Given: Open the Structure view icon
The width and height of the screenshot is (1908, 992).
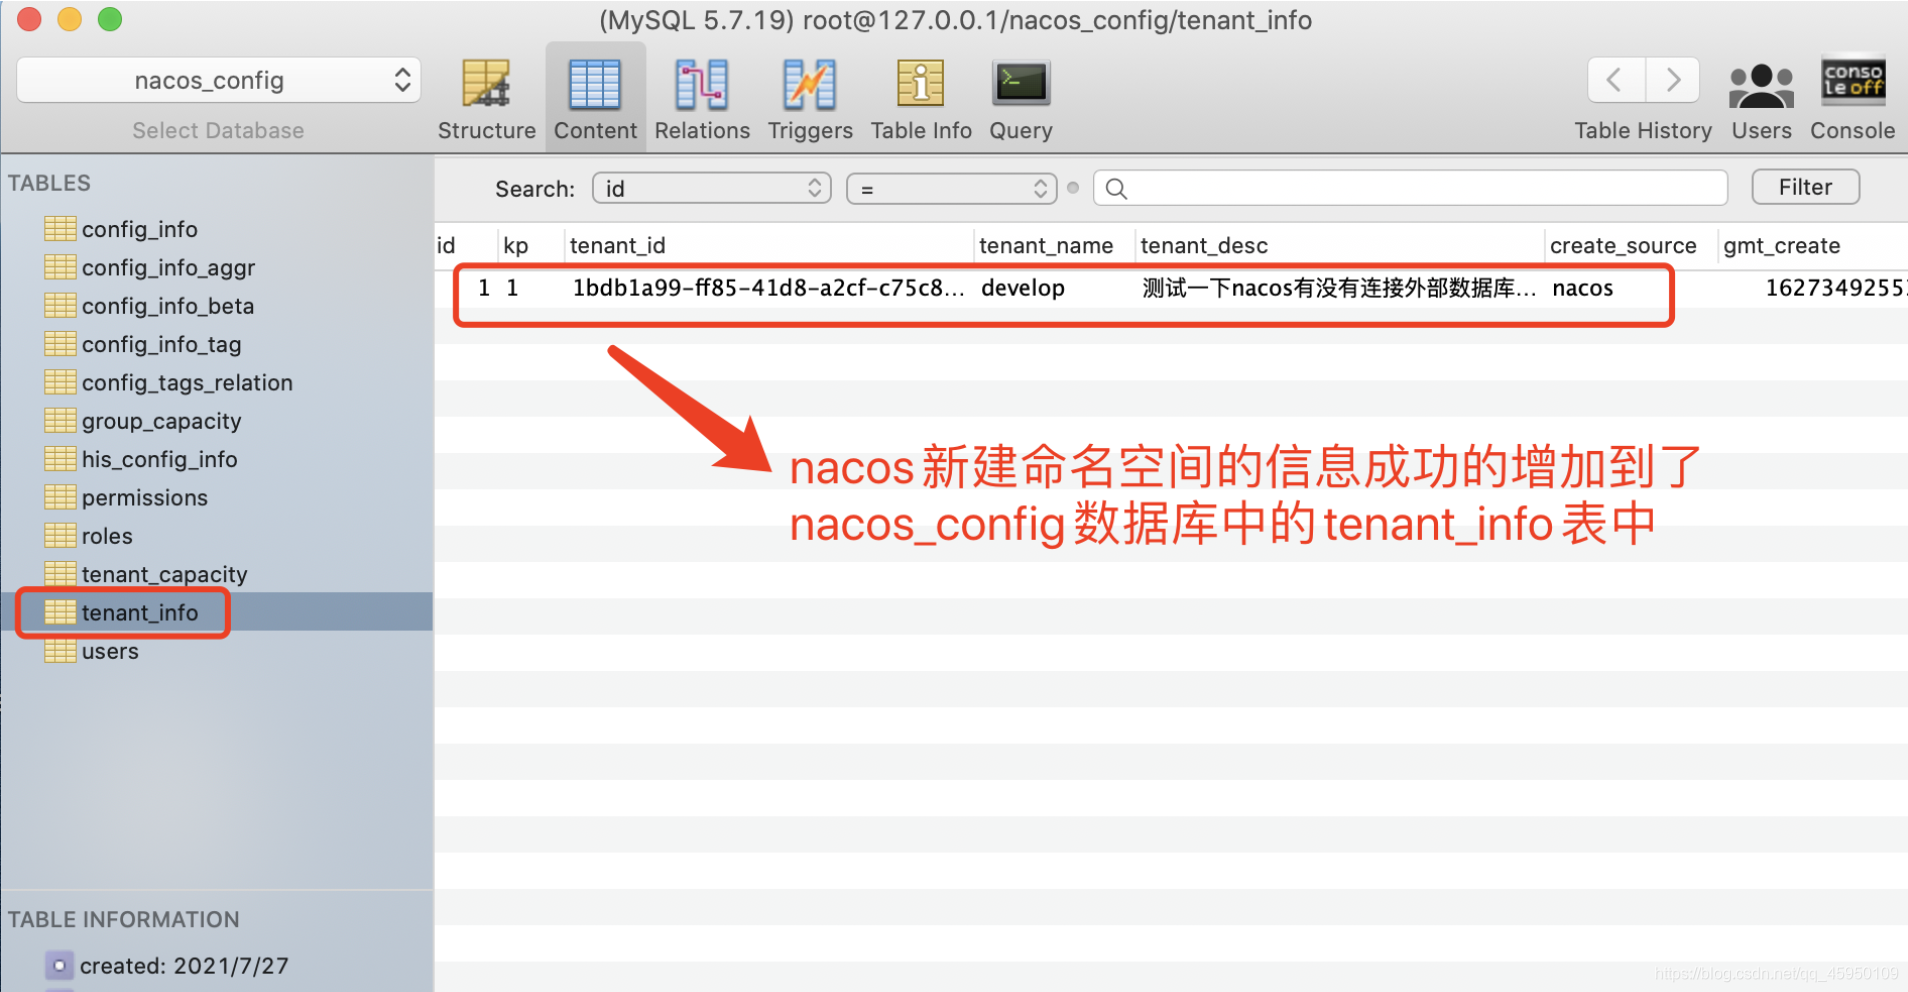Looking at the screenshot, I should pos(486,84).
